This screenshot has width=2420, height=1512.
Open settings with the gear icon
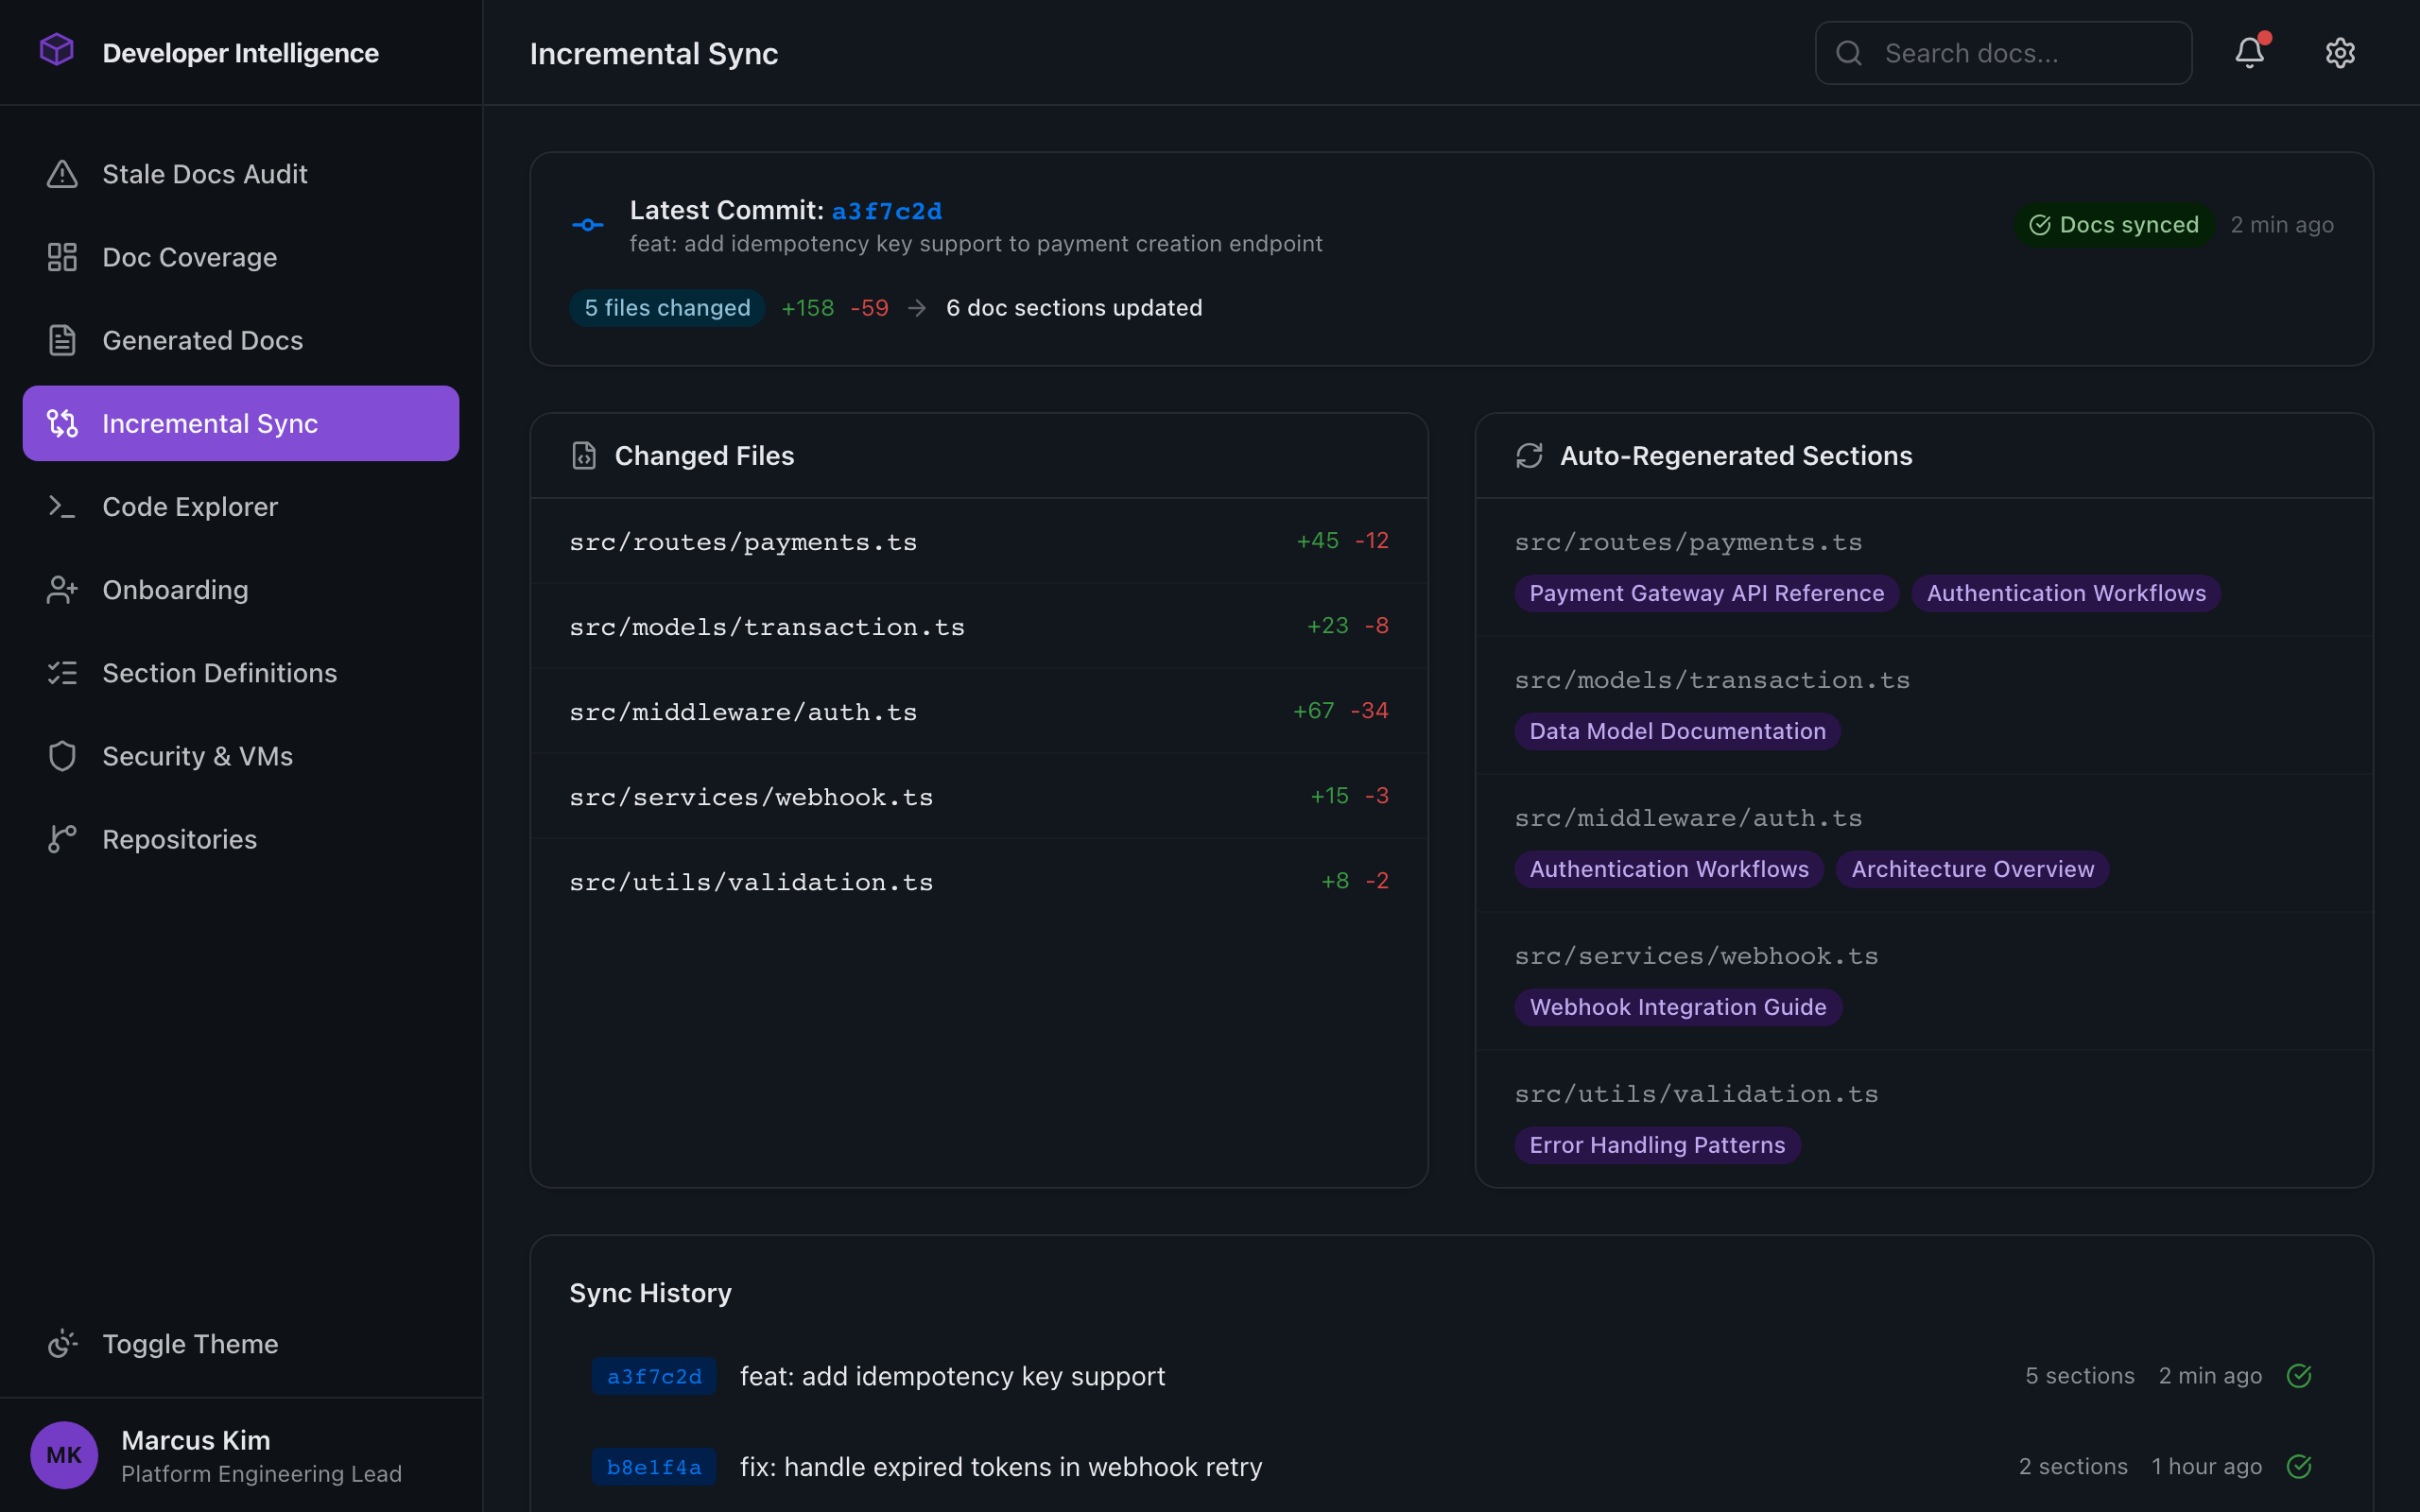[x=2341, y=52]
